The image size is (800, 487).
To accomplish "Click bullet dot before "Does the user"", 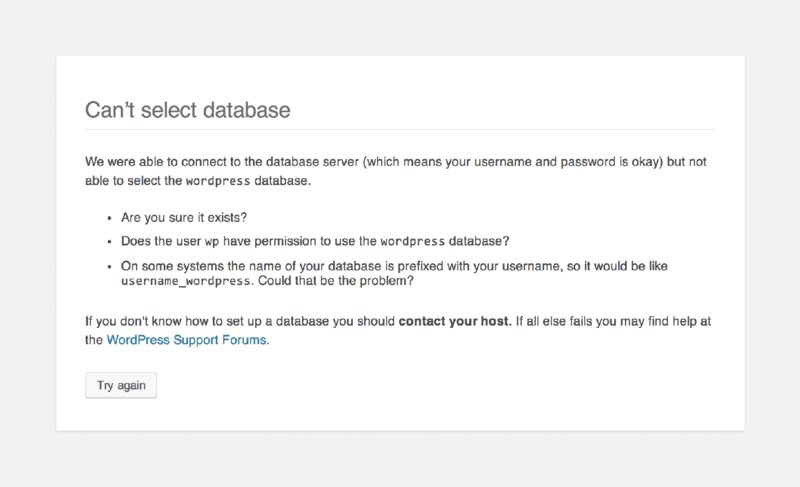I will click(x=109, y=242).
